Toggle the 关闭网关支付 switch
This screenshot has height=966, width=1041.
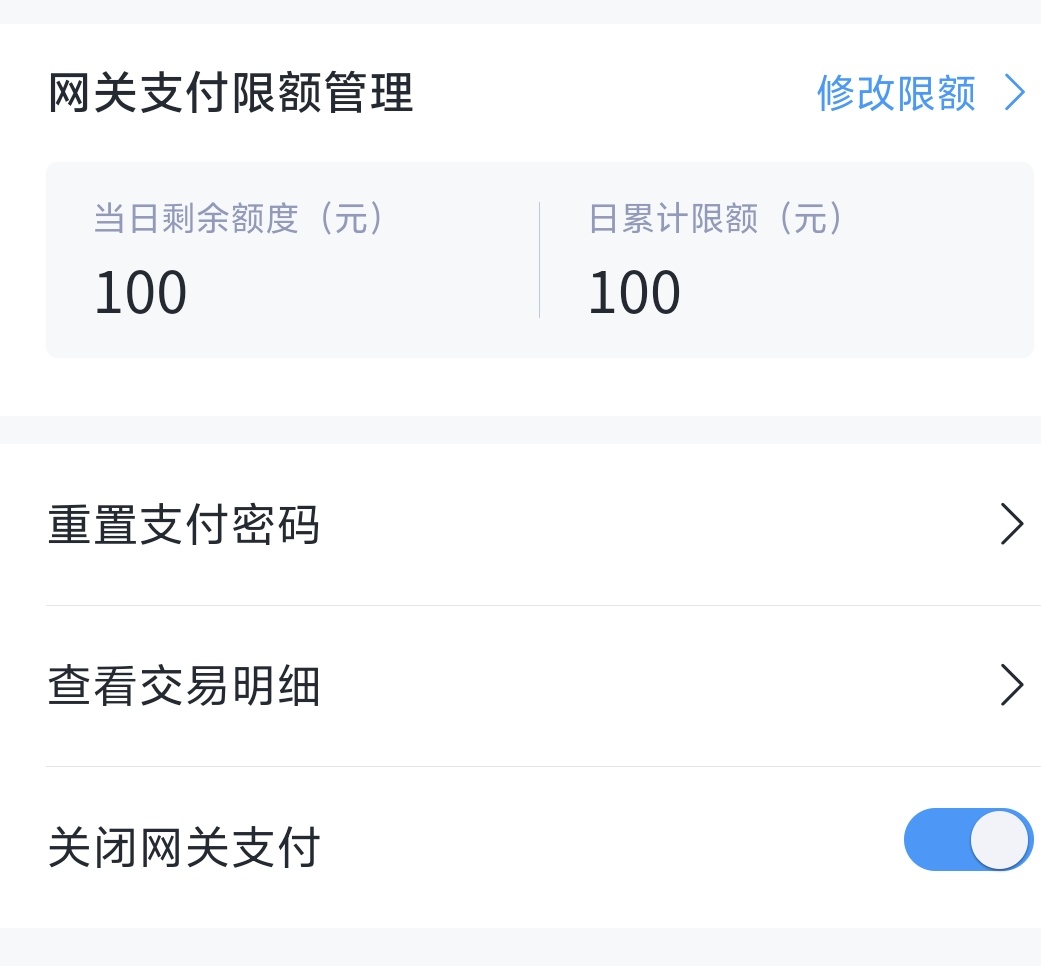point(968,840)
